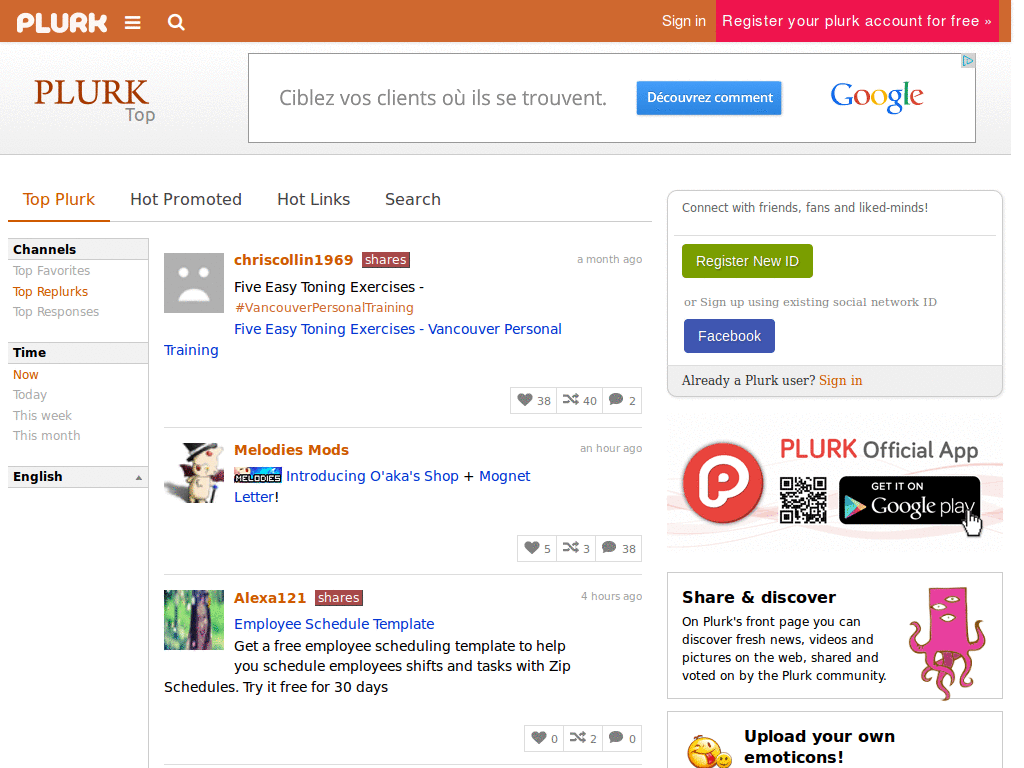Open Melodies Mods avatar thumbnail
This screenshot has width=1024, height=768.
pos(194,473)
